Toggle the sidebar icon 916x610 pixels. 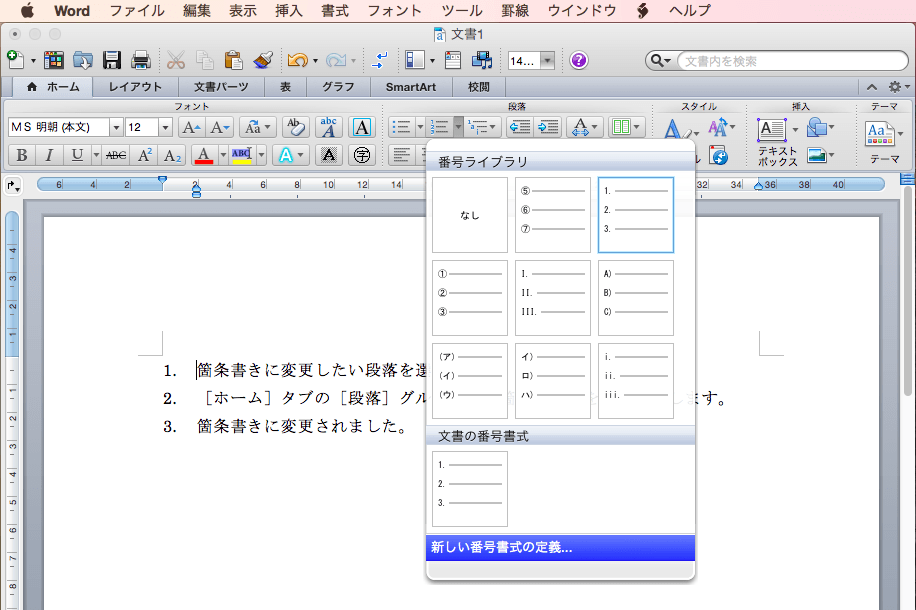click(415, 60)
